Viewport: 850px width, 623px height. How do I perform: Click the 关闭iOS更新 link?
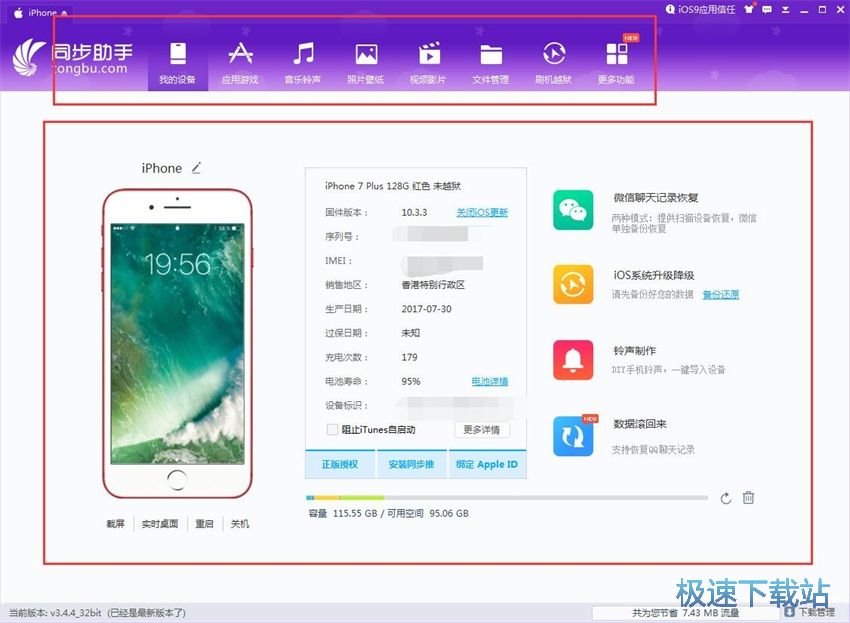click(x=482, y=212)
